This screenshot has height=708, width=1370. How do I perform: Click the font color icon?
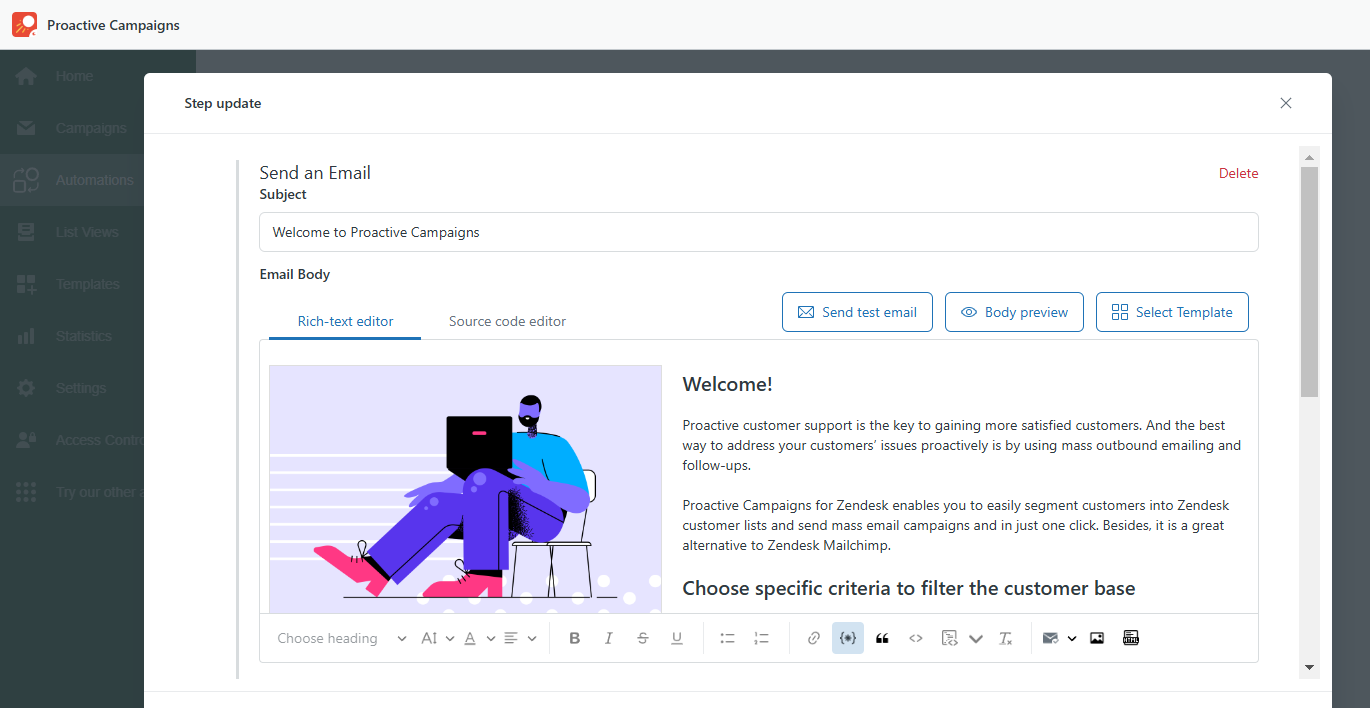click(470, 638)
